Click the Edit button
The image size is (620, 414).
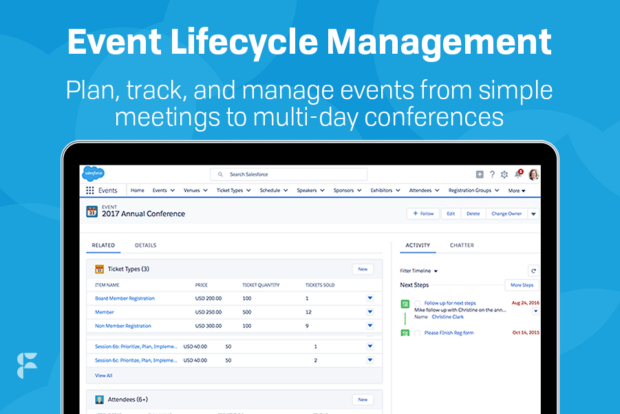450,214
